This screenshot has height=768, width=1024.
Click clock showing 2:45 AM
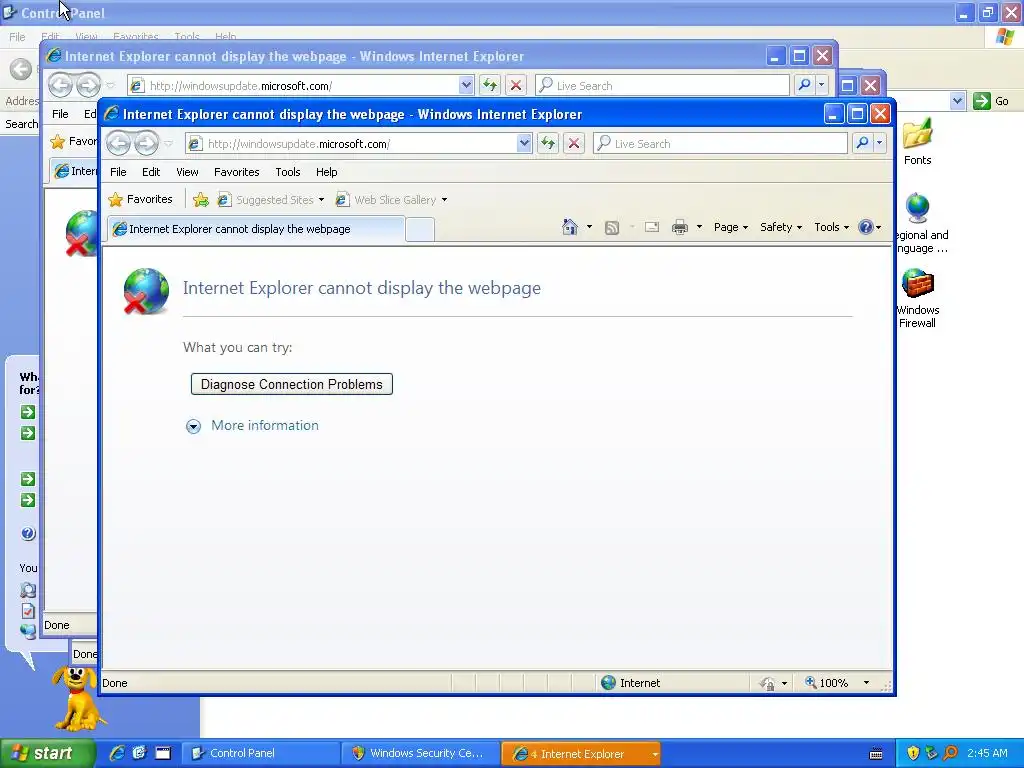[x=987, y=753]
